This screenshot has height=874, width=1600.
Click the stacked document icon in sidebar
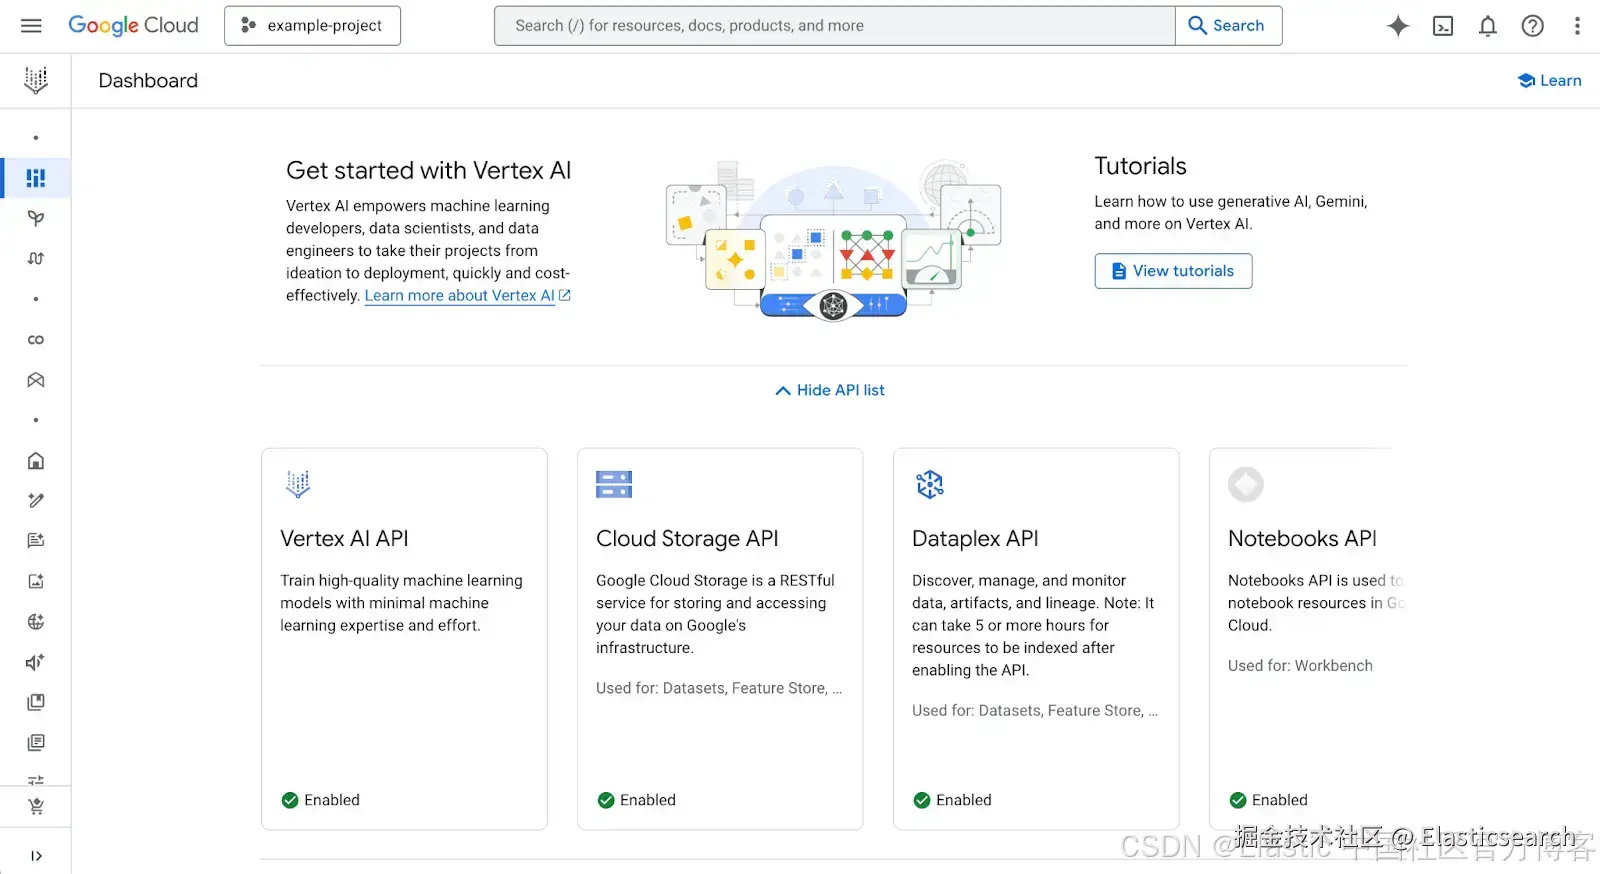pyautogui.click(x=36, y=743)
